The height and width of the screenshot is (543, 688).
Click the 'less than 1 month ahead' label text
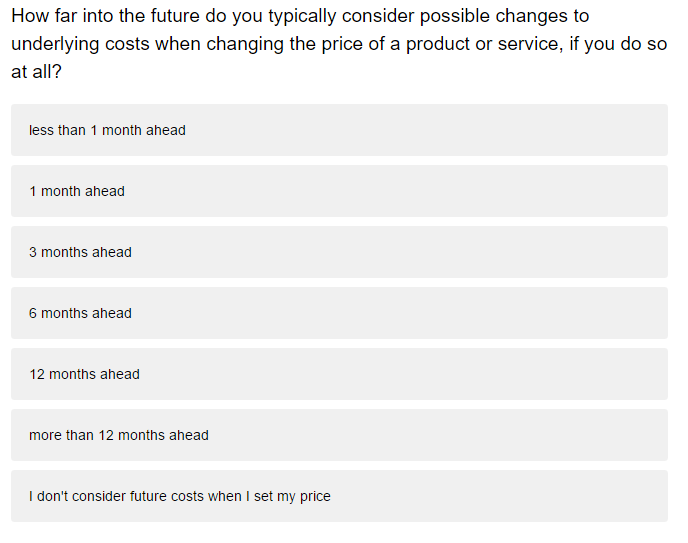[x=107, y=130]
